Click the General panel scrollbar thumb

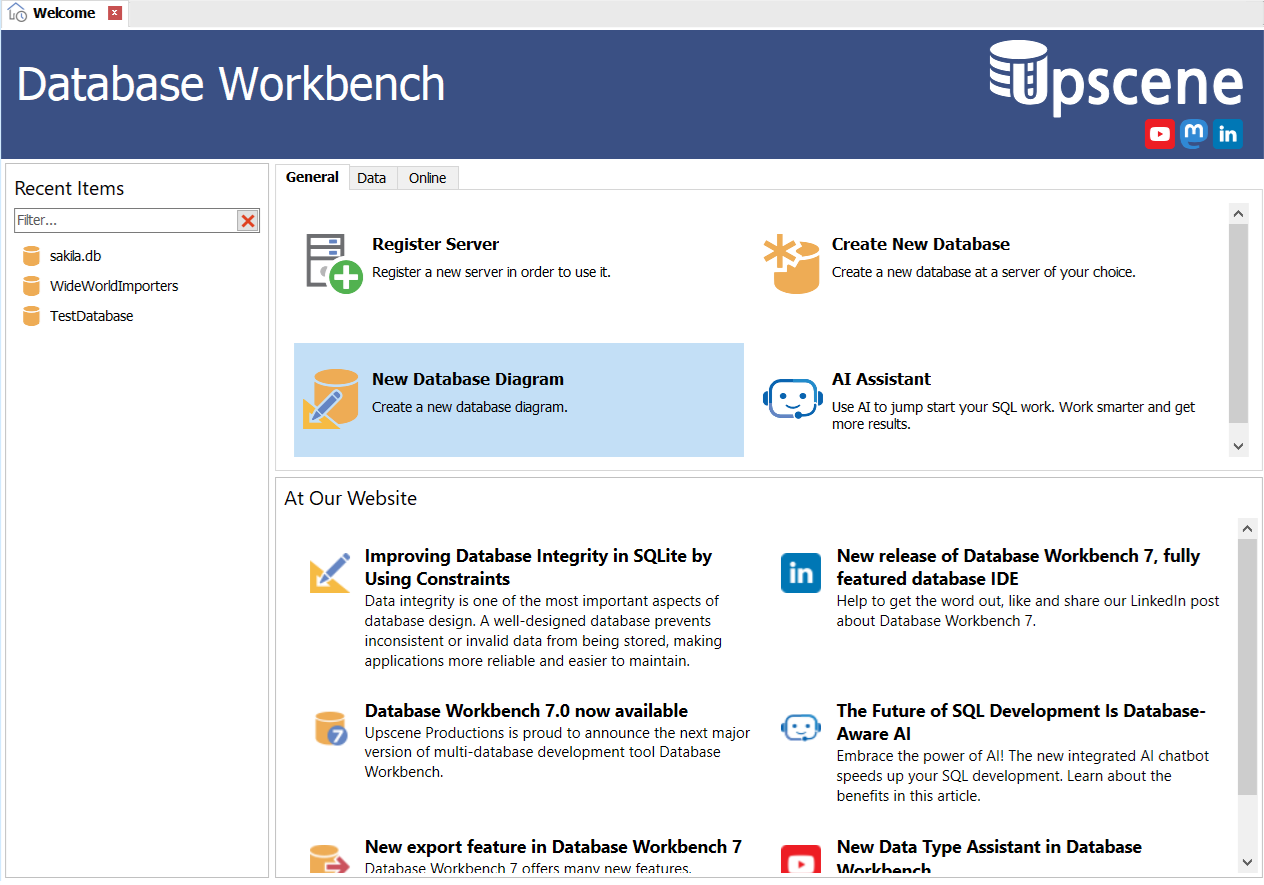pos(1239,323)
